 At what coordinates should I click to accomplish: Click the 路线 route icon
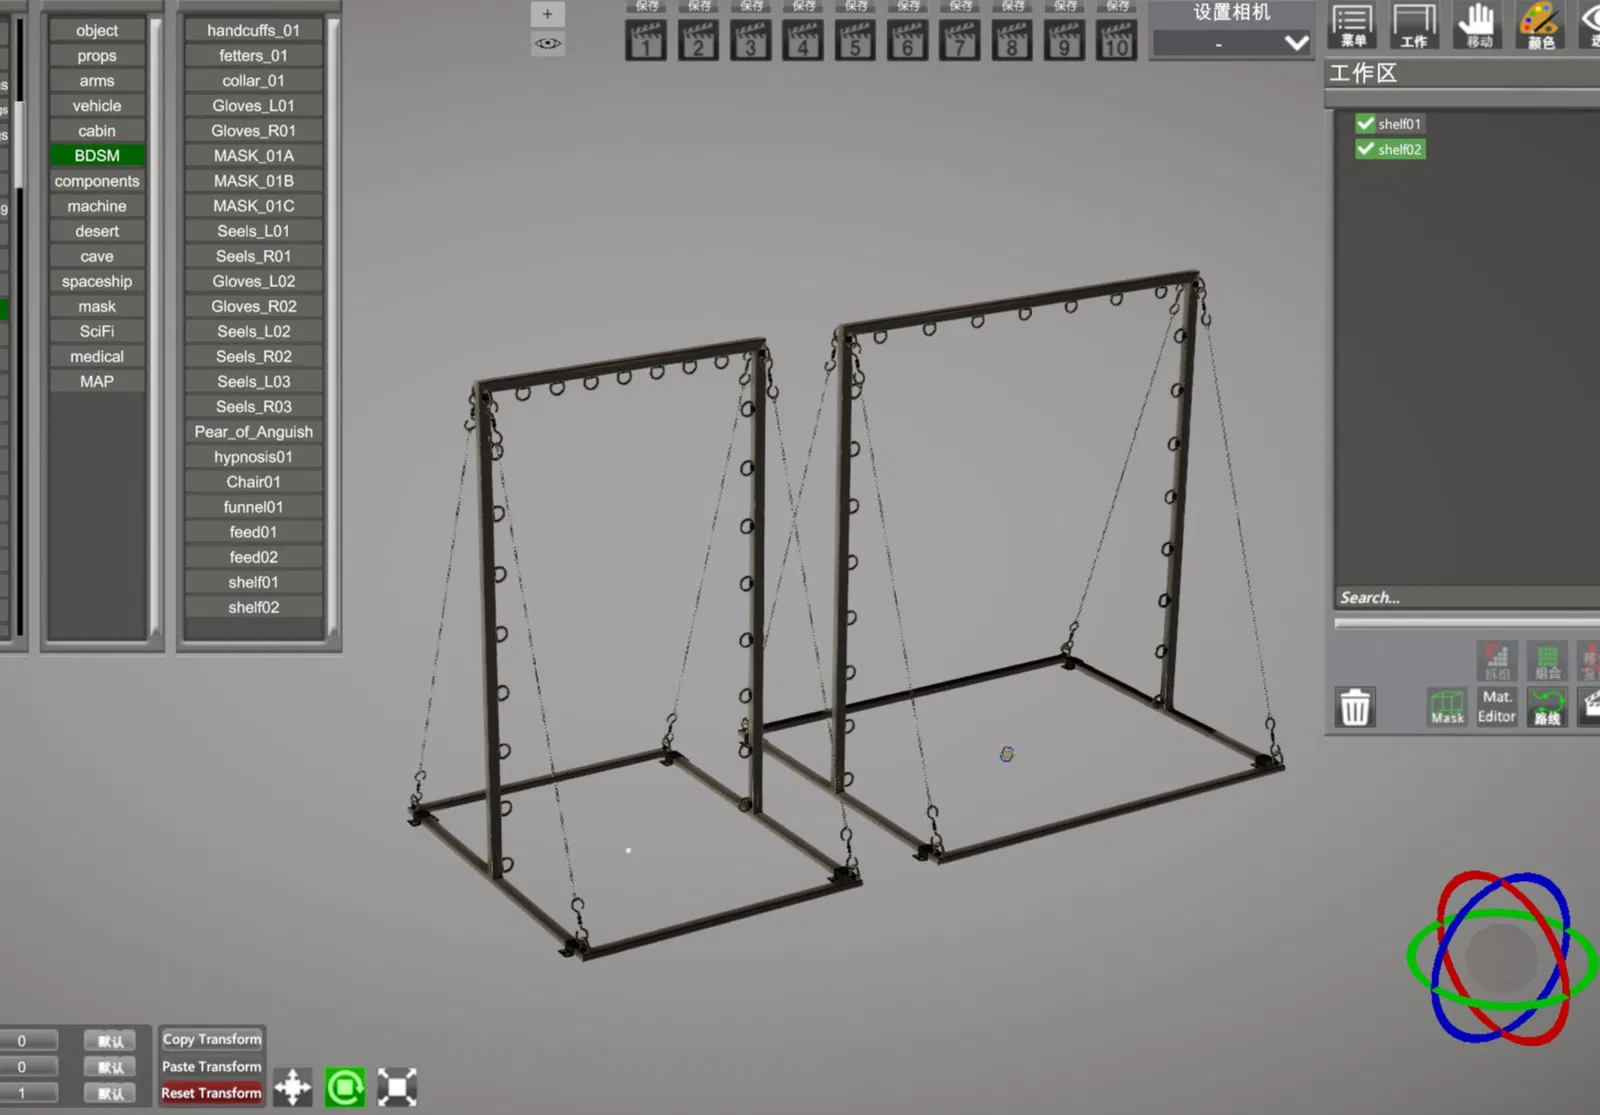(x=1547, y=706)
